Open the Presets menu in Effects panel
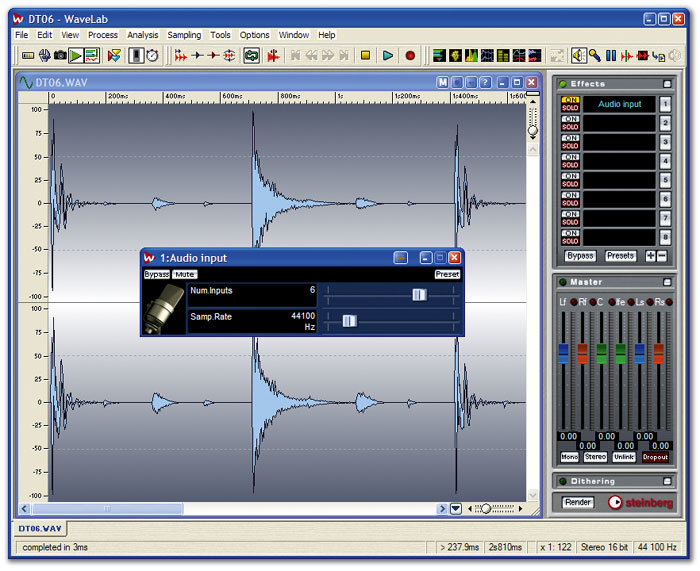 (x=621, y=256)
